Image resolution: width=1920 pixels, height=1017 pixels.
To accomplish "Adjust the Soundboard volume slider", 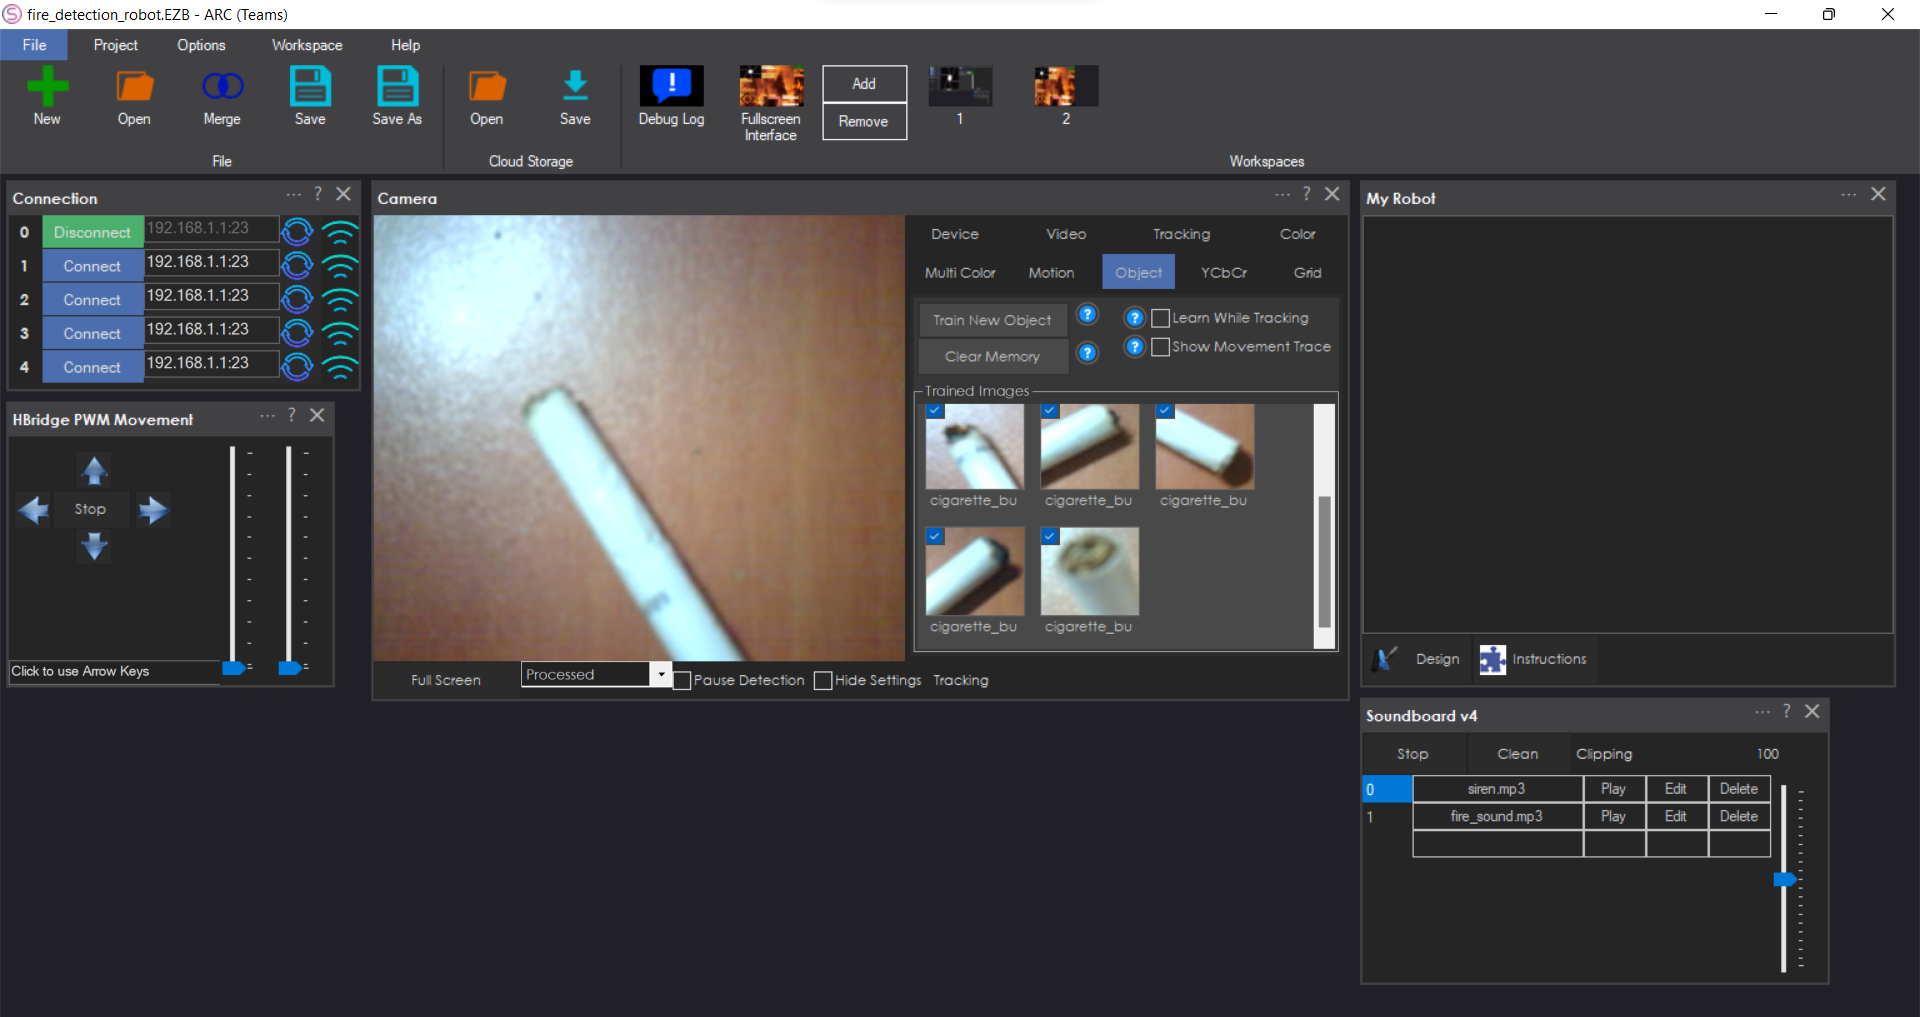I will [1787, 880].
